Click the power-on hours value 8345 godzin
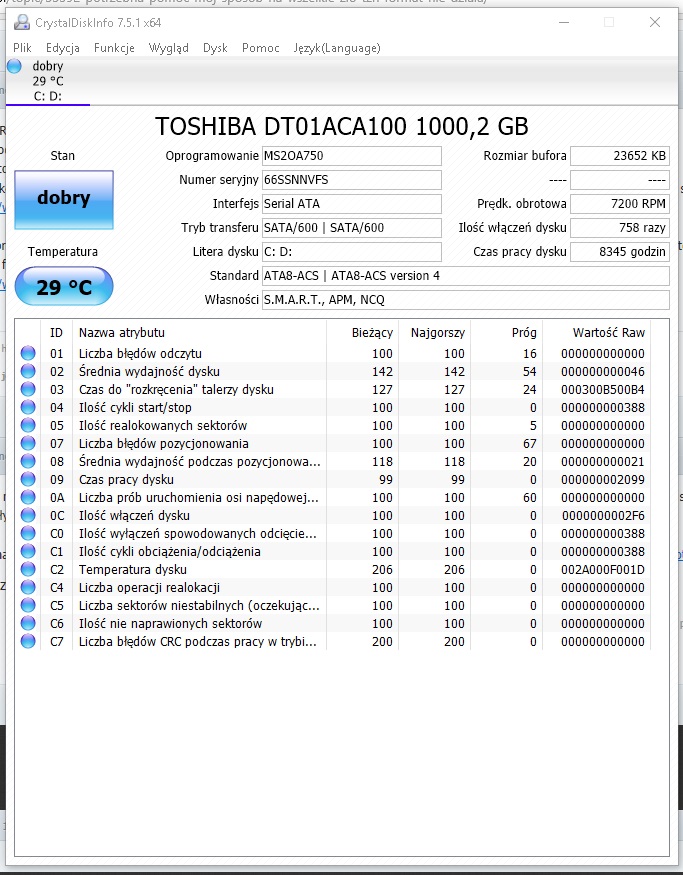The image size is (683, 875). click(619, 252)
